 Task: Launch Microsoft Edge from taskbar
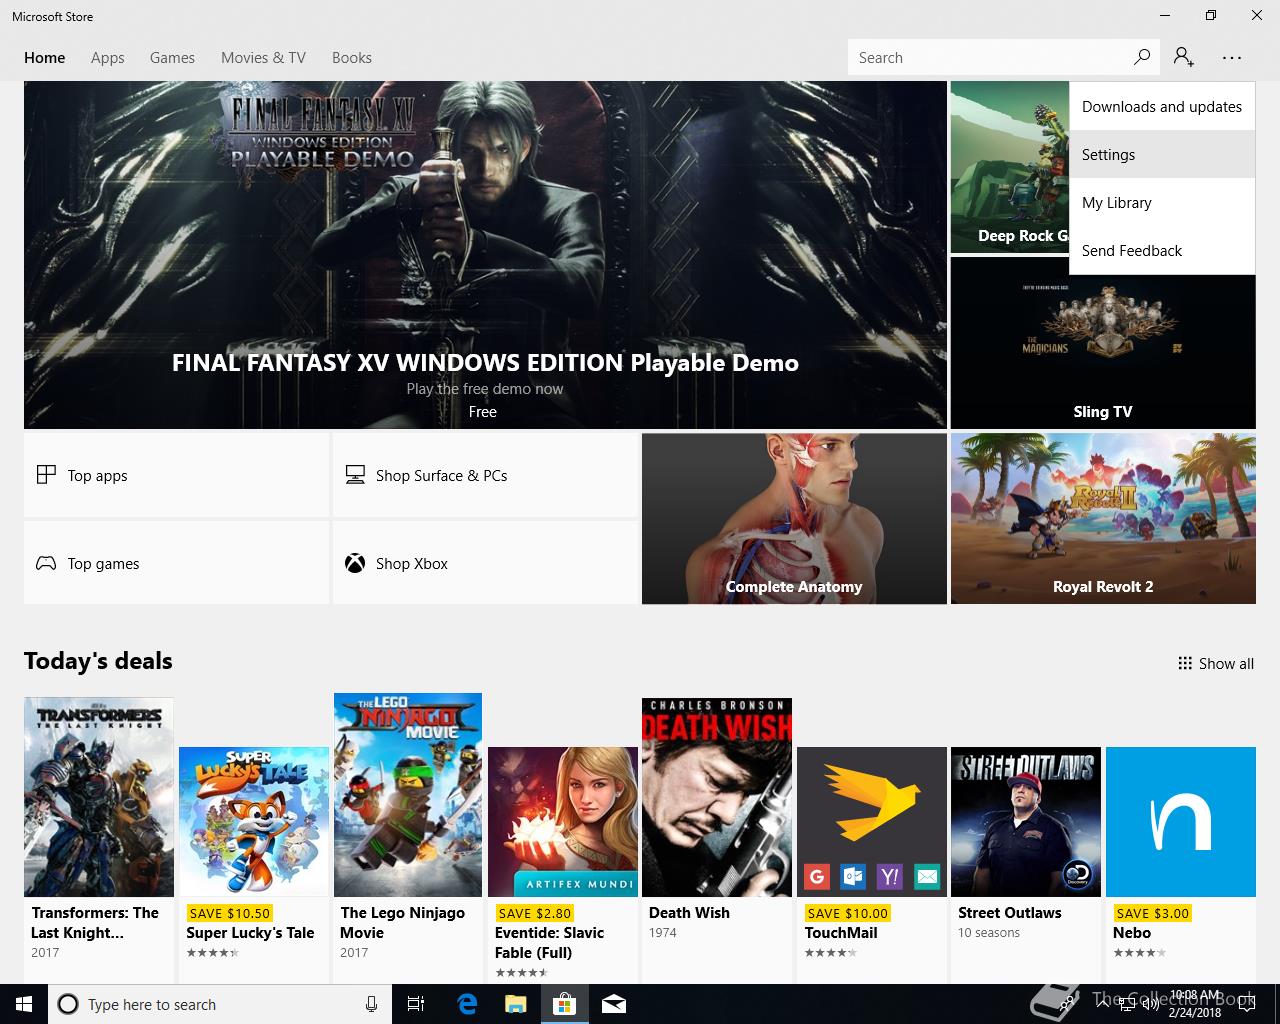(466, 1004)
